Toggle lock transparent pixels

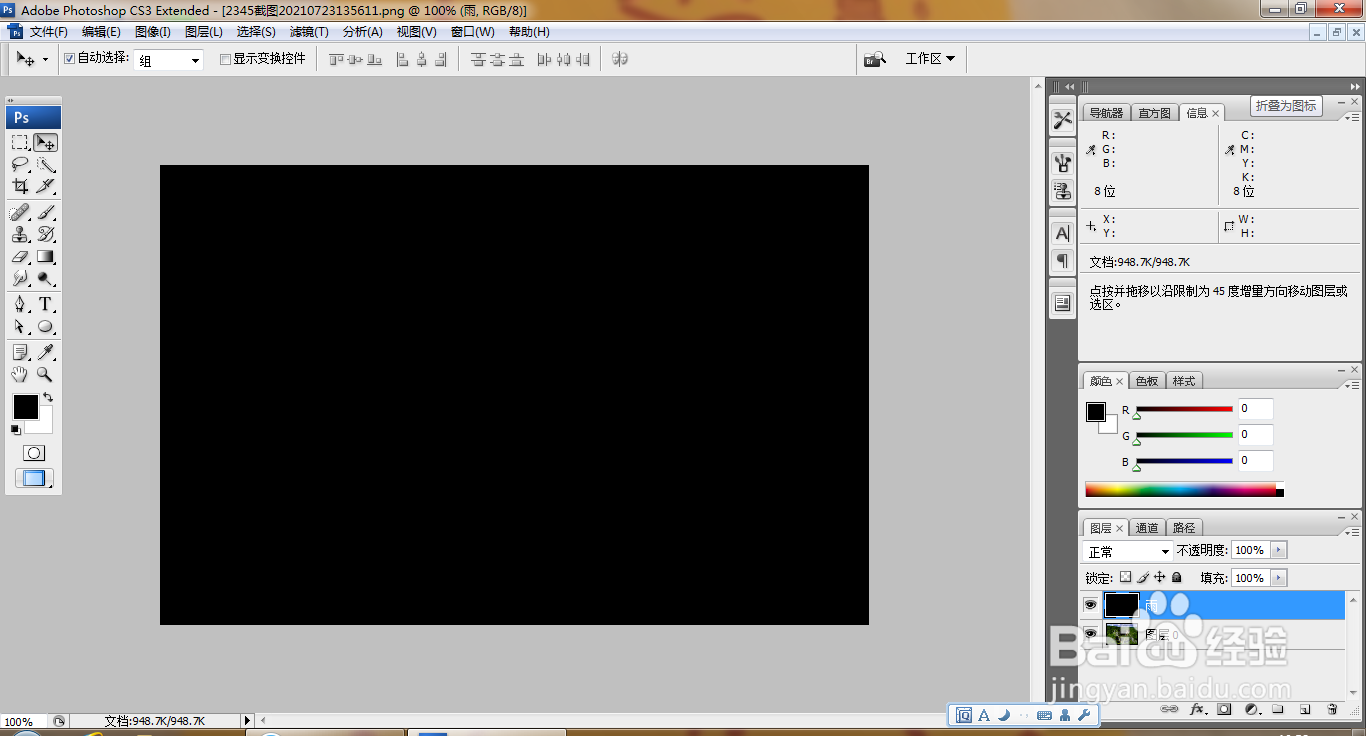tap(1125, 577)
